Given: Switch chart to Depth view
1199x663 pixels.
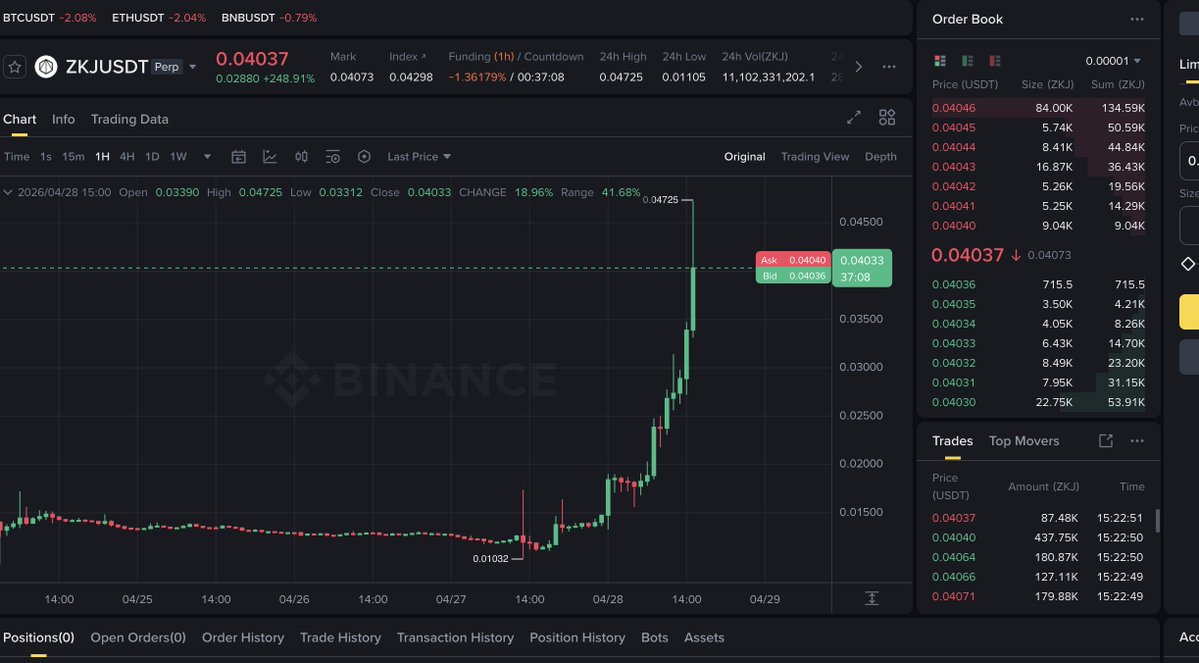Looking at the screenshot, I should pos(881,157).
